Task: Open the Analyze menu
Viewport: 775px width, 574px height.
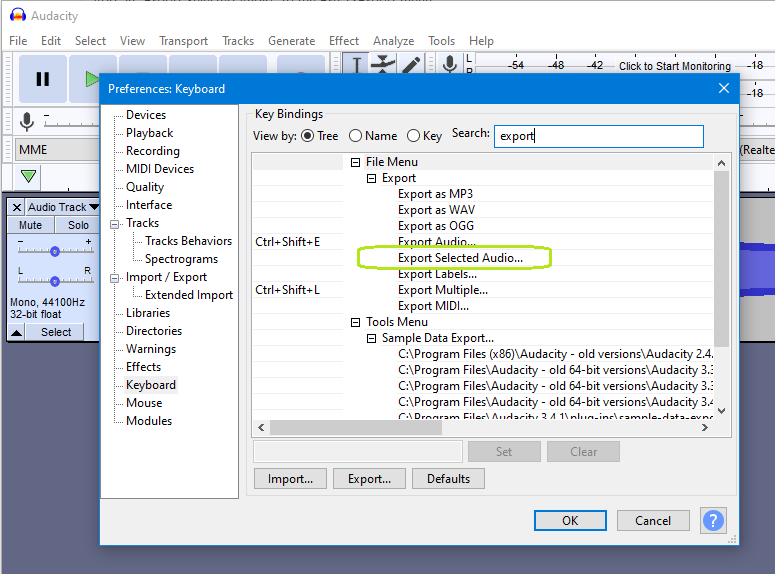Action: click(x=393, y=41)
